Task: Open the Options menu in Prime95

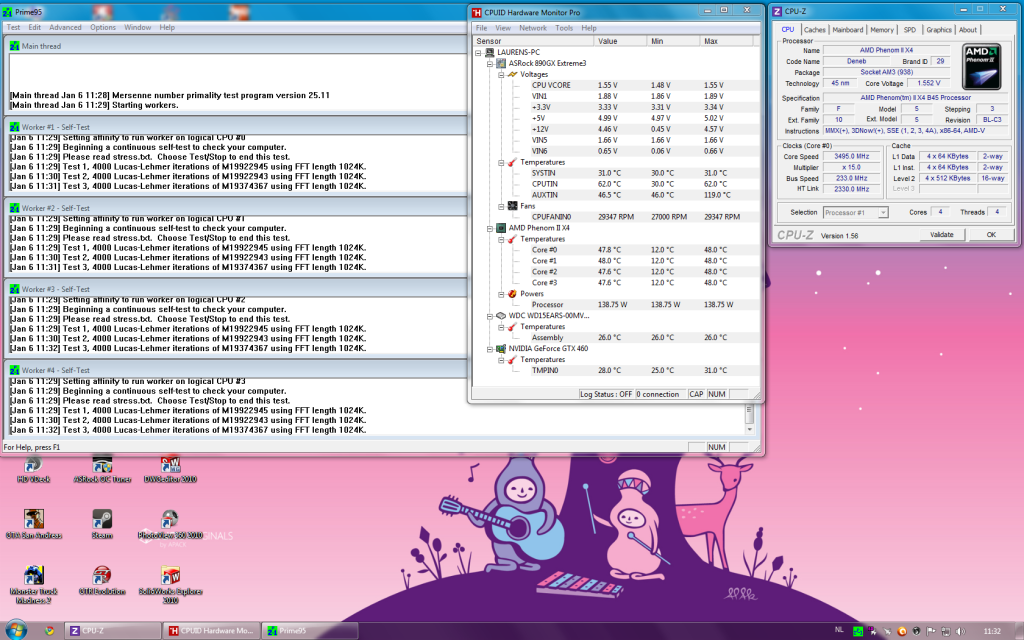Action: pyautogui.click(x=103, y=27)
